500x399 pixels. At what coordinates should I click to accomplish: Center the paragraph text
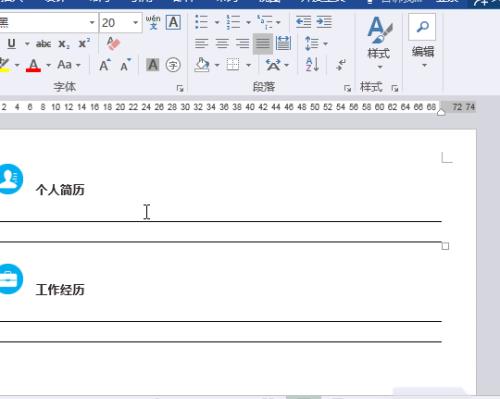pos(222,43)
